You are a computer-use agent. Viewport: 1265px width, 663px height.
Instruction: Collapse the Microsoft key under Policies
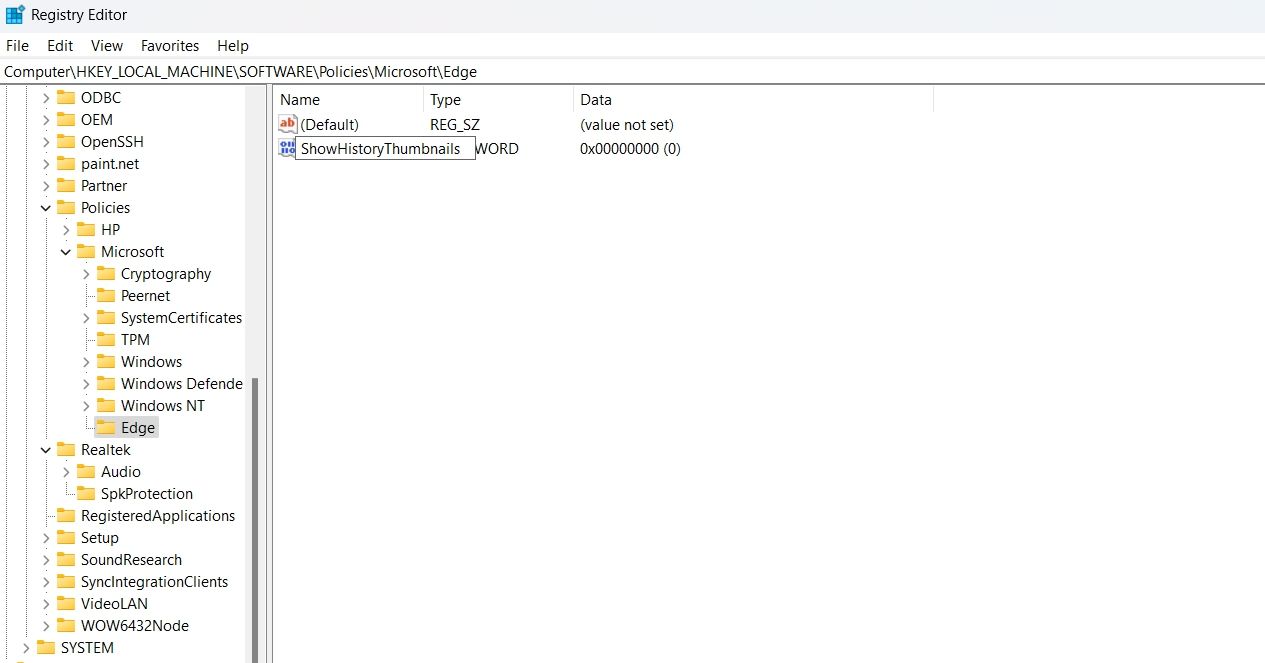click(x=66, y=252)
